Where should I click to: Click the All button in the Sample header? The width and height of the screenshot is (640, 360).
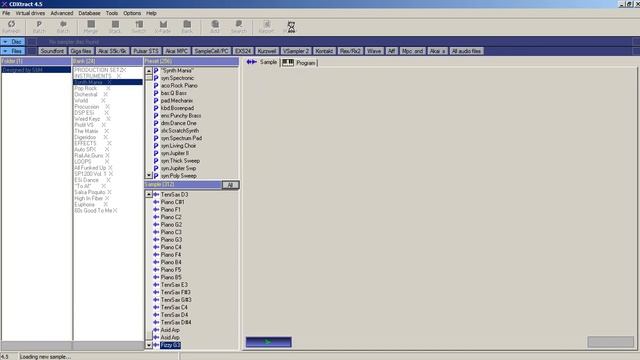tap(230, 185)
